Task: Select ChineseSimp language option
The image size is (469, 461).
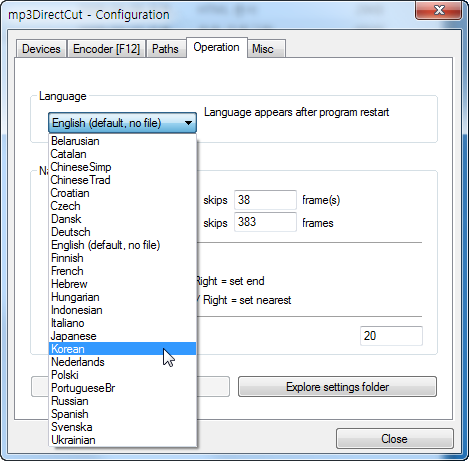Action: point(122,167)
